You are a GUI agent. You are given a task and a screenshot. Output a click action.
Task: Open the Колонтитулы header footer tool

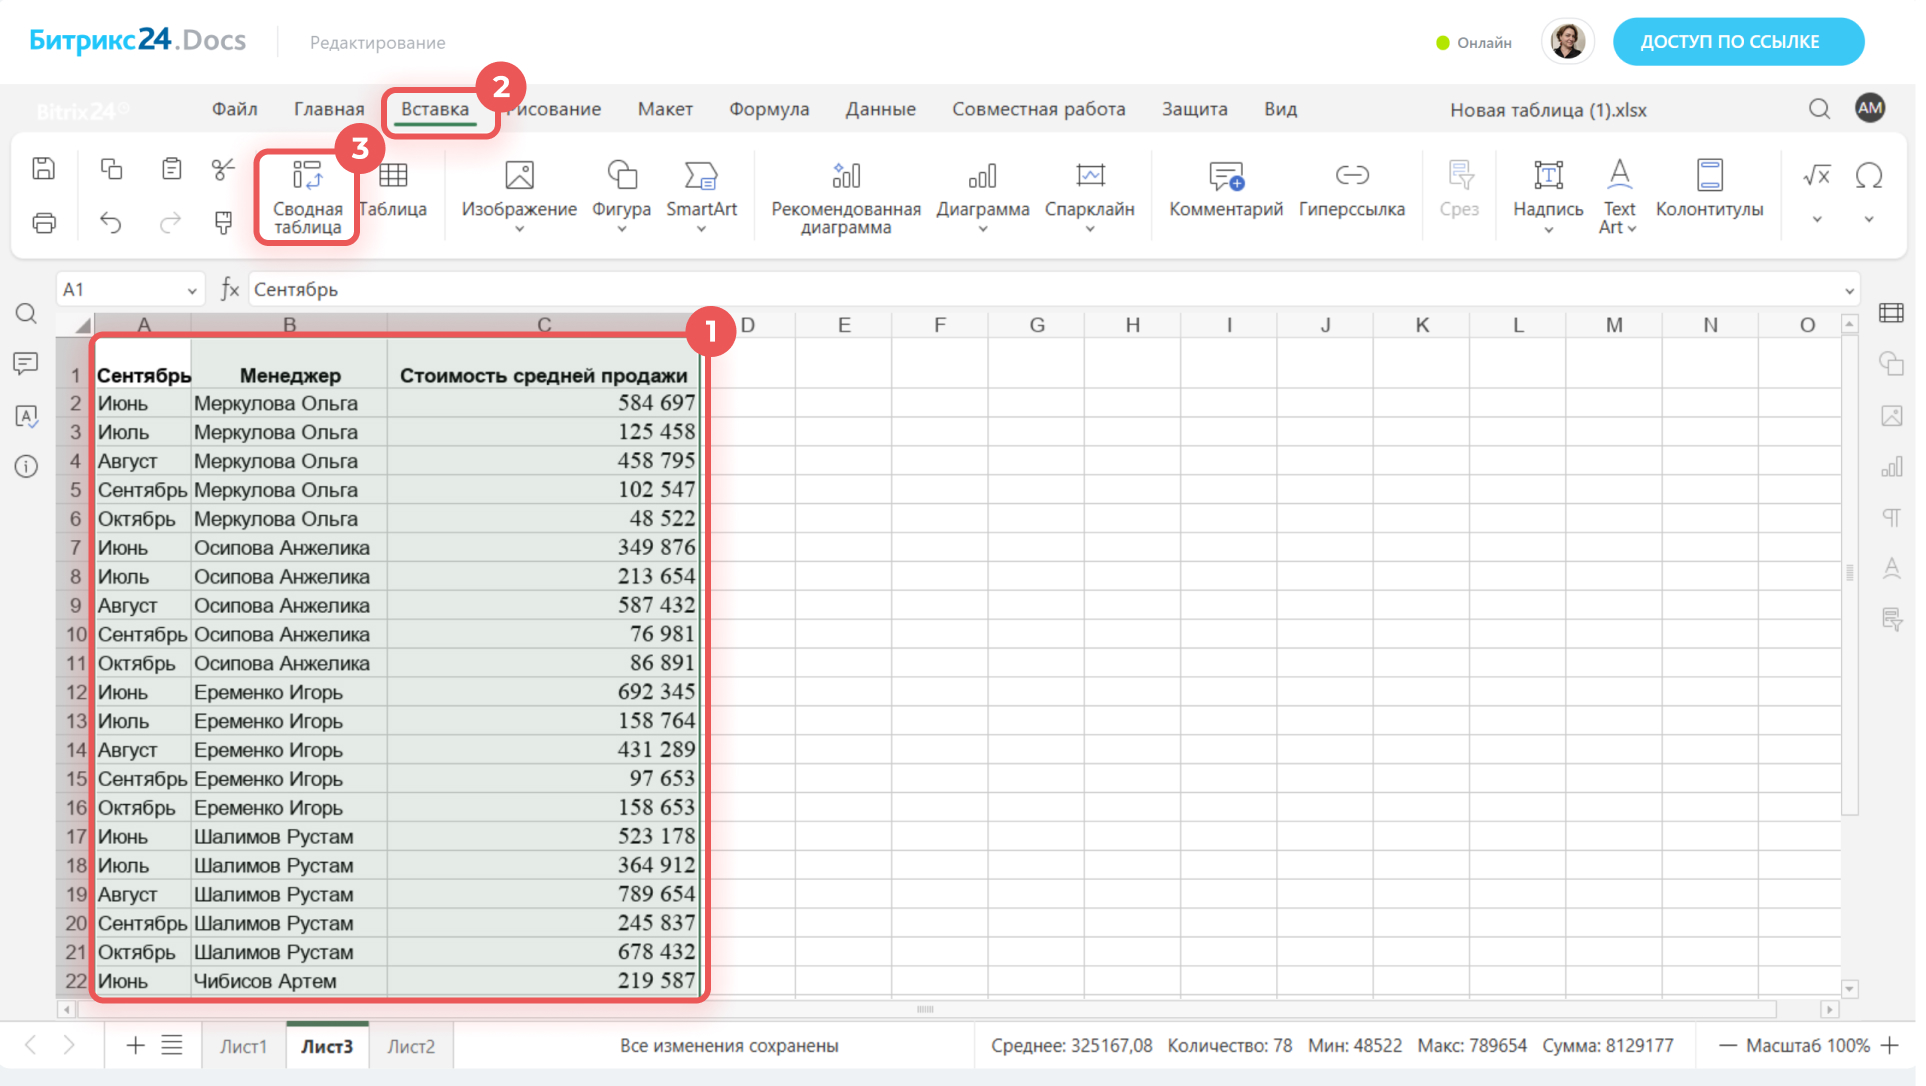pyautogui.click(x=1709, y=177)
